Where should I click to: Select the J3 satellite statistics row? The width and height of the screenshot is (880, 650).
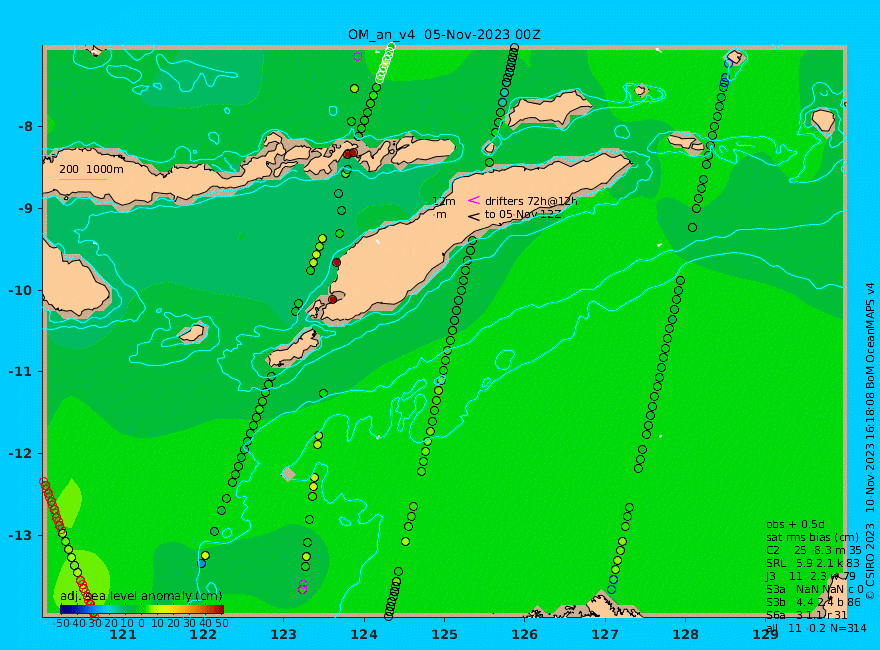[811, 576]
